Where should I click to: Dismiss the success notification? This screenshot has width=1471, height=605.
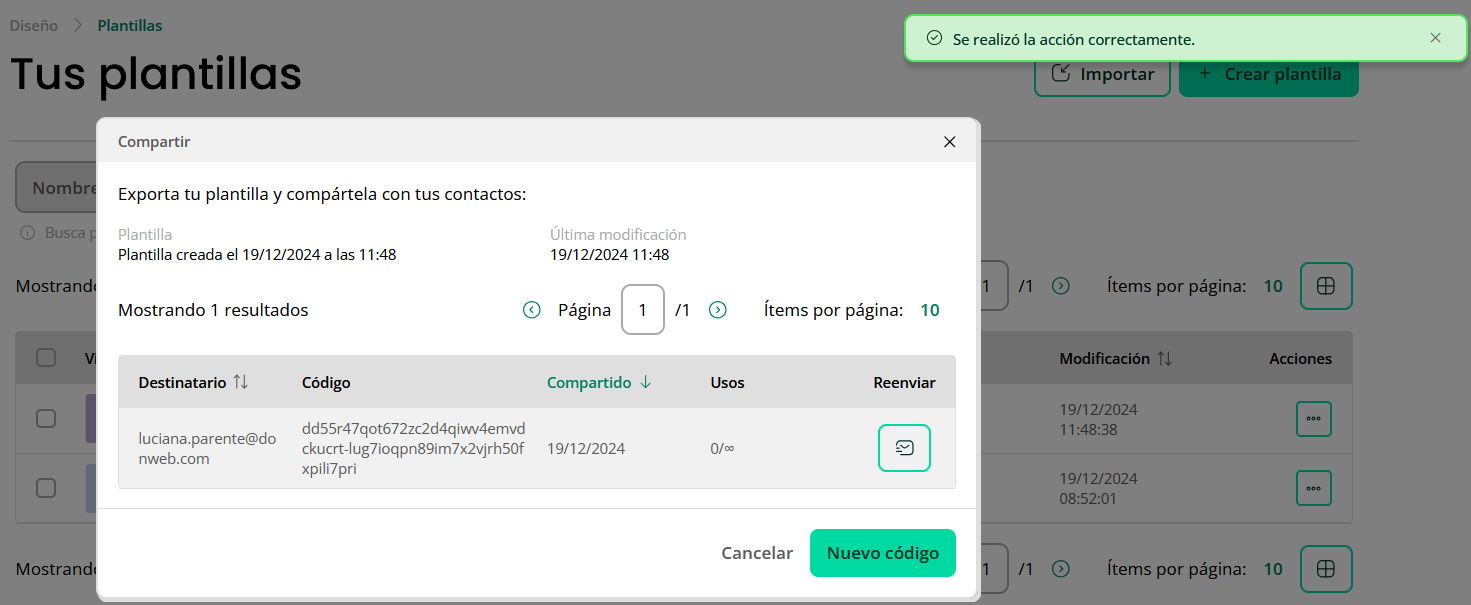point(1435,38)
